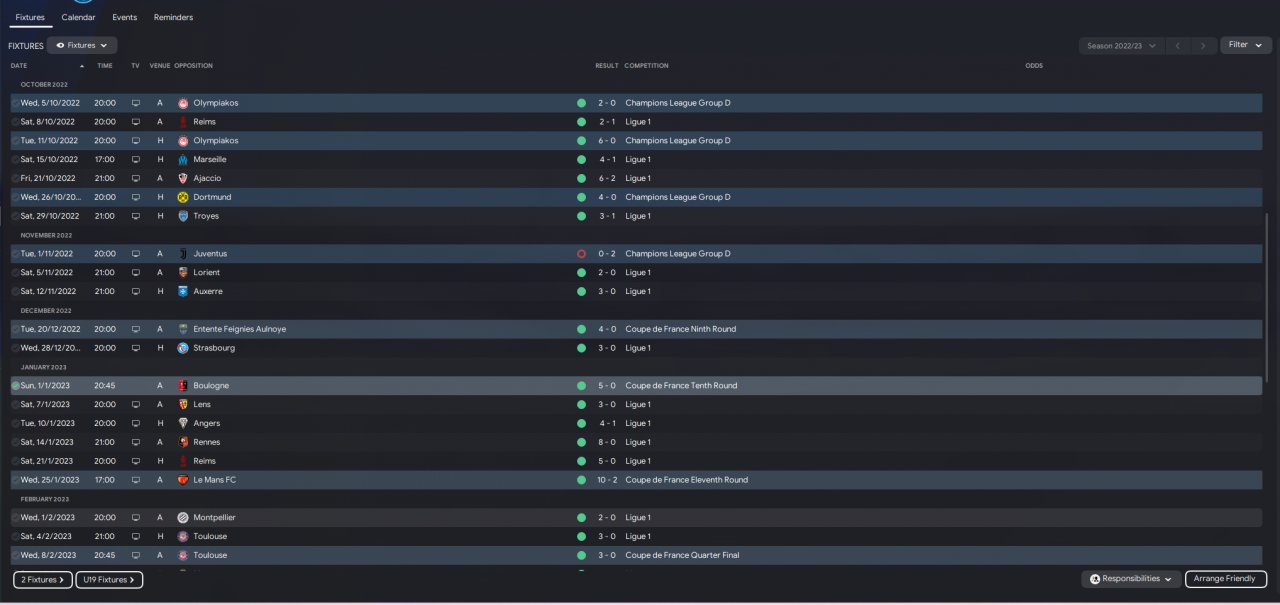Viewport: 1280px width, 605px height.
Task: Tick the selection circle for Wed, 5/10/2022
Action: click(x=16, y=103)
